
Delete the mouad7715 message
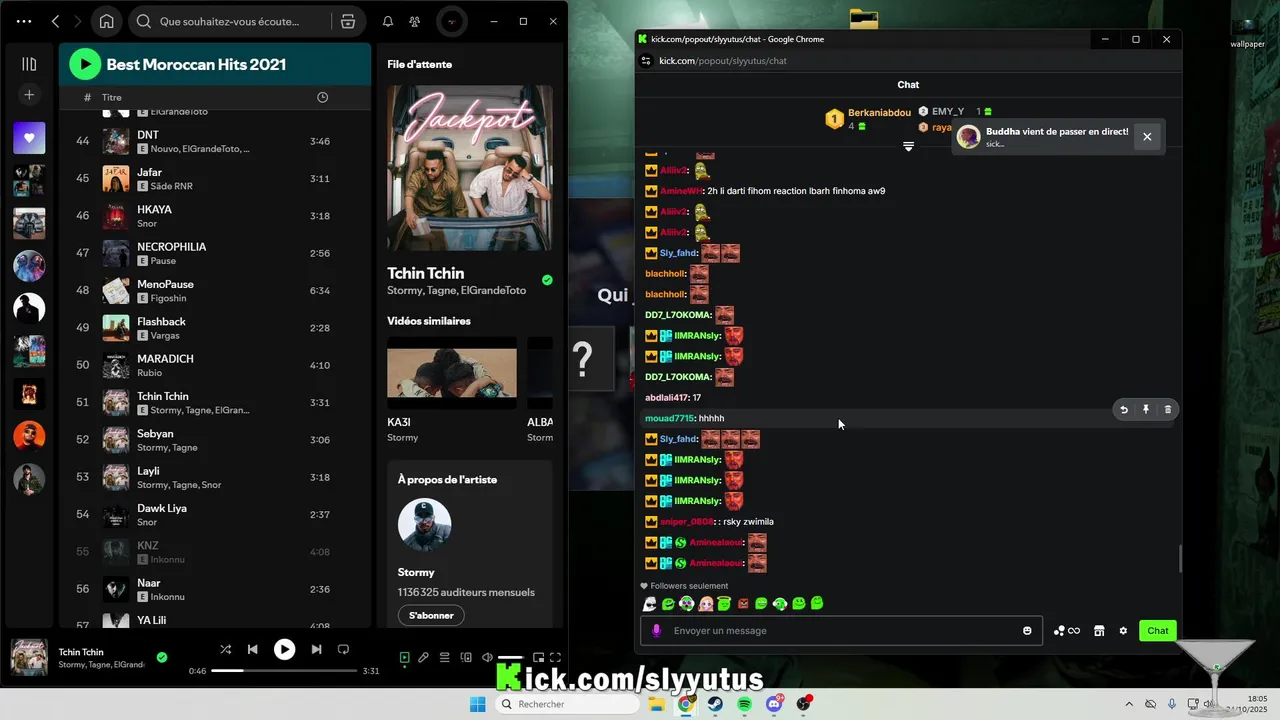coord(1167,409)
